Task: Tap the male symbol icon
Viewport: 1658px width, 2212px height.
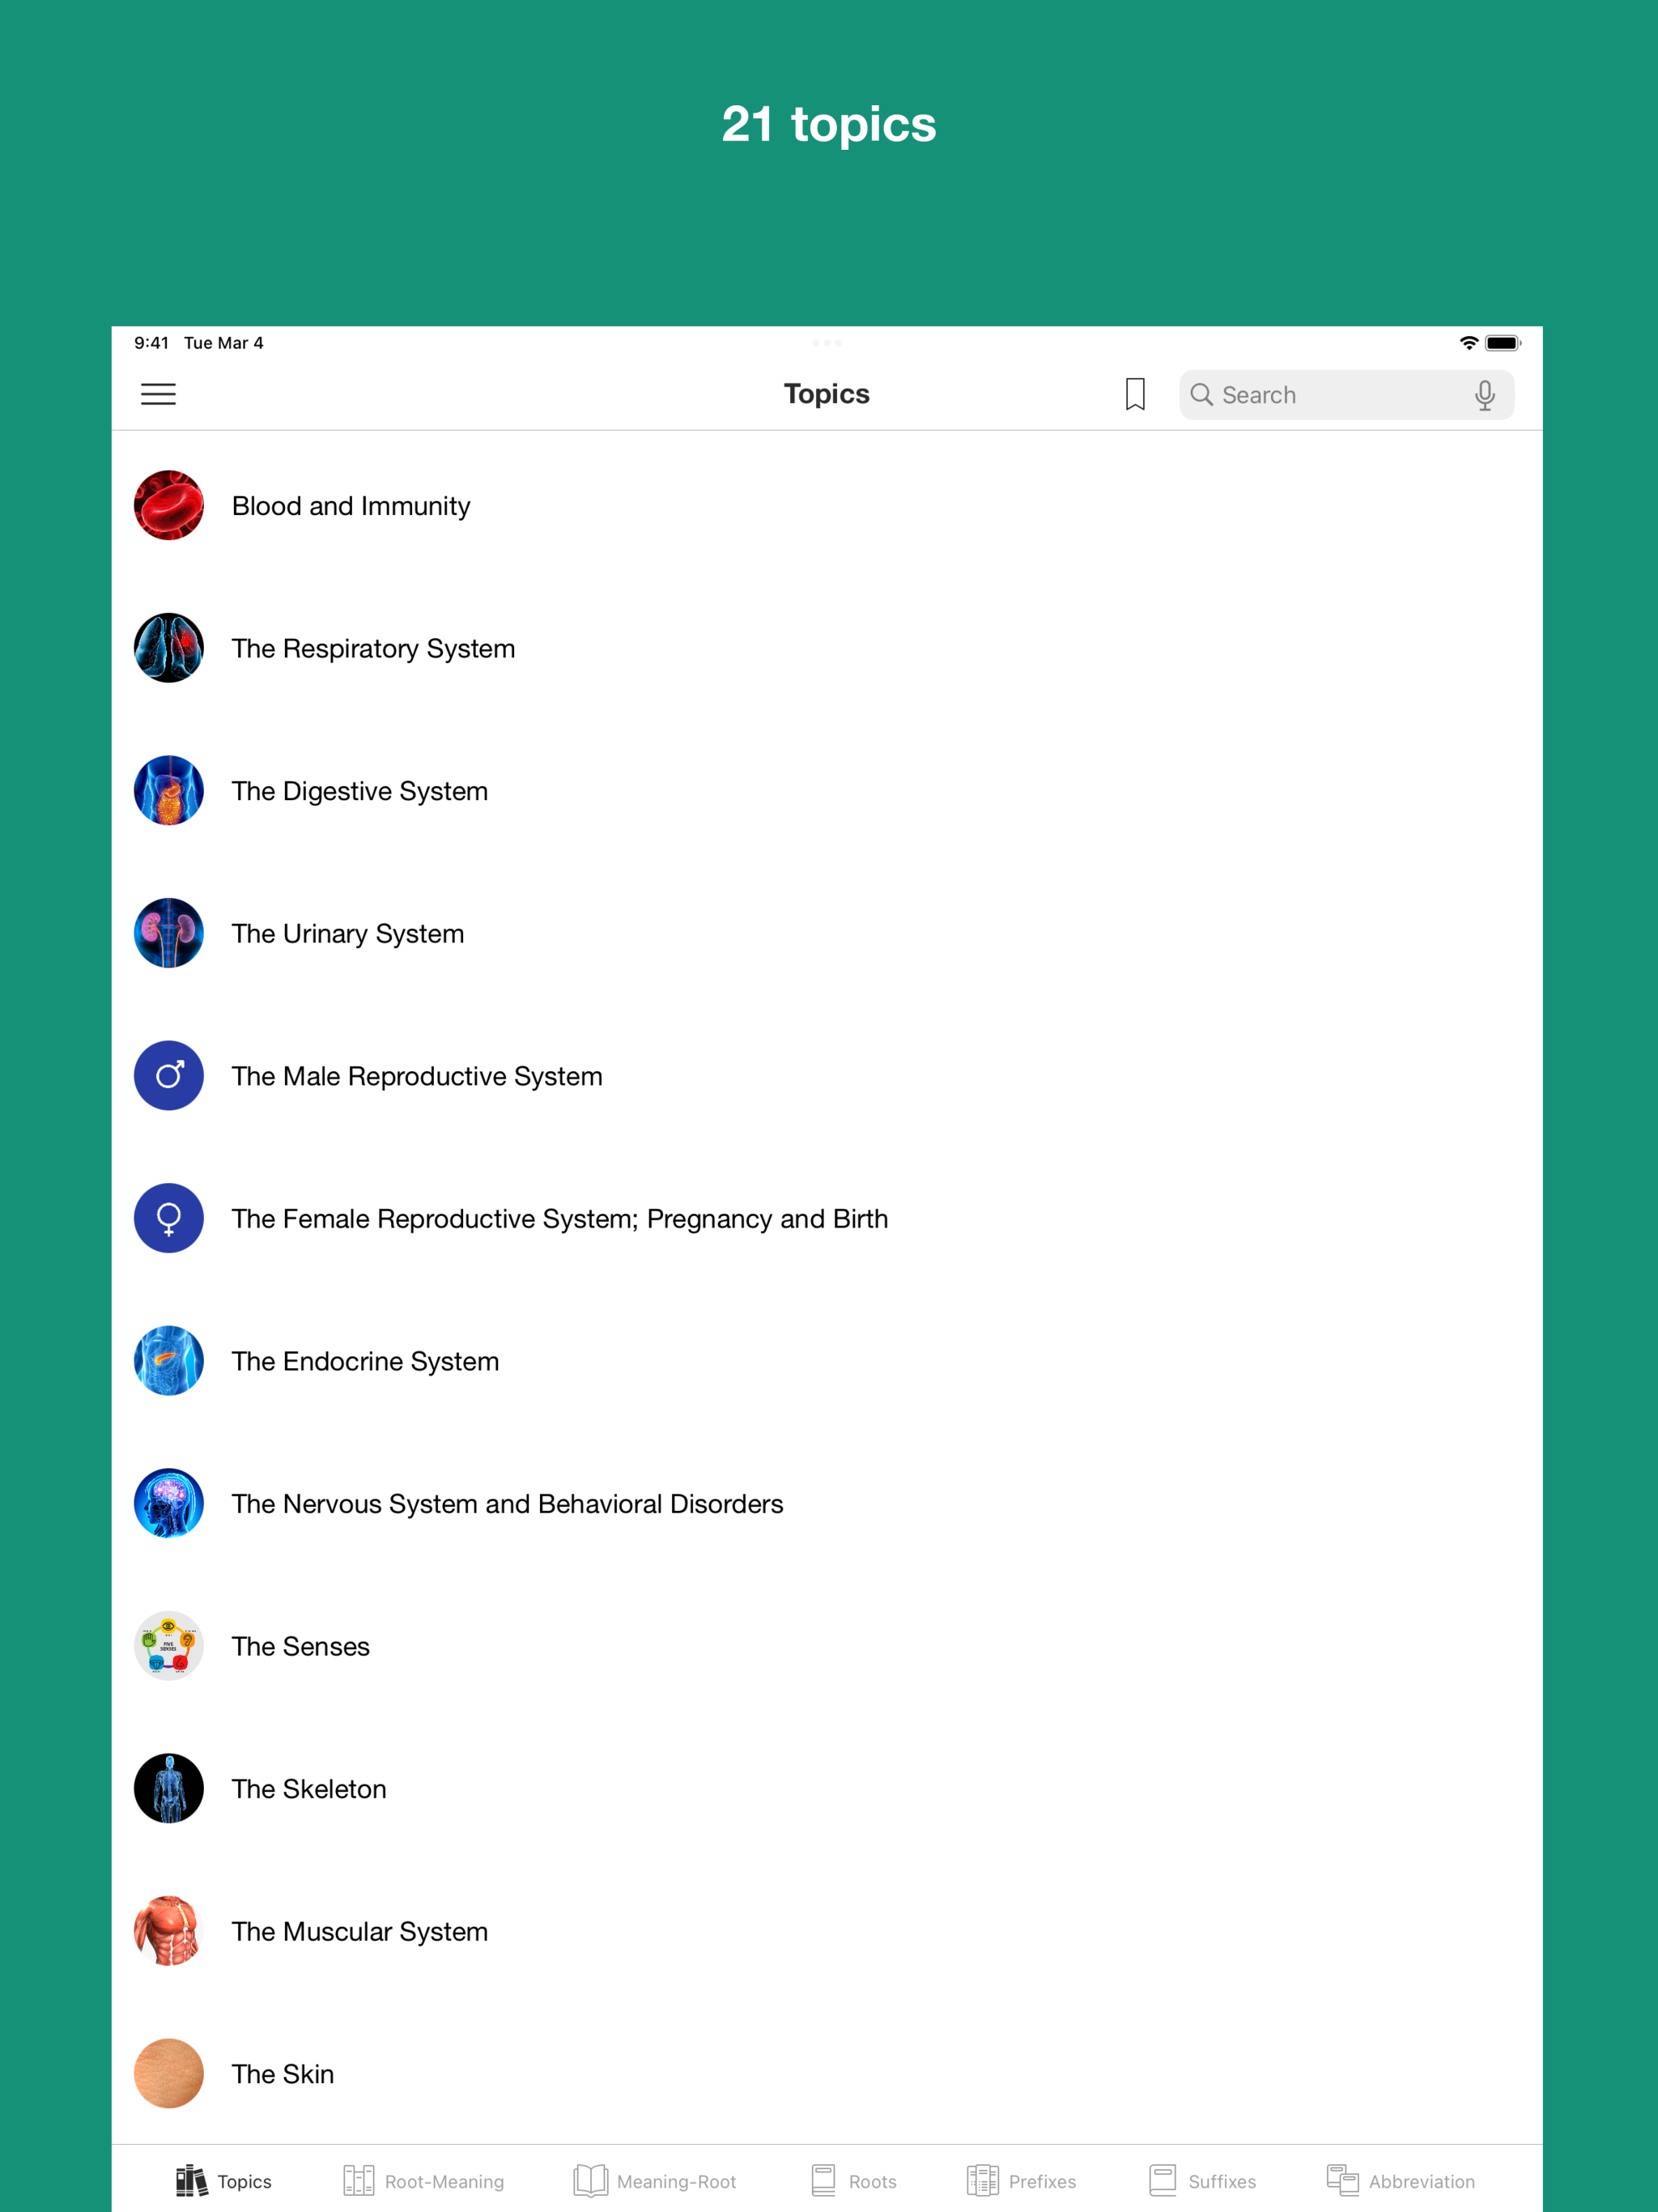Action: pos(169,1075)
